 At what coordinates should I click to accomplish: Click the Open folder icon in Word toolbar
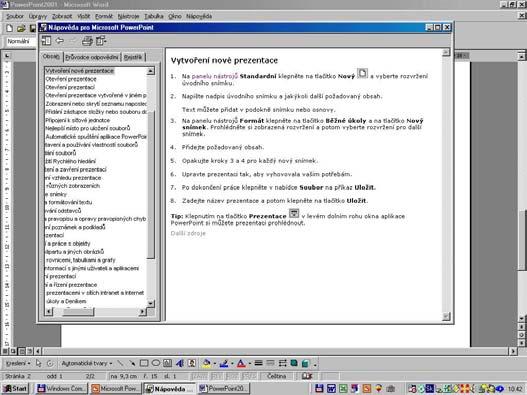[21, 28]
